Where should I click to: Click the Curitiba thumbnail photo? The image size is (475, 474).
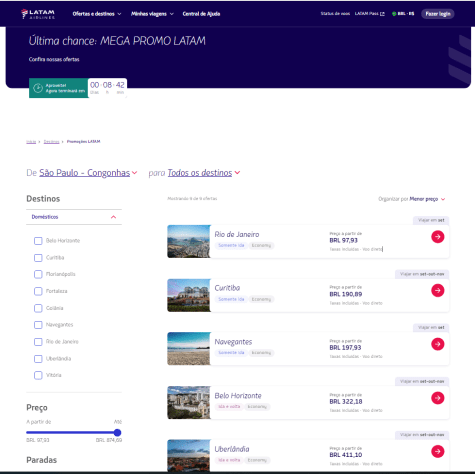tap(189, 295)
